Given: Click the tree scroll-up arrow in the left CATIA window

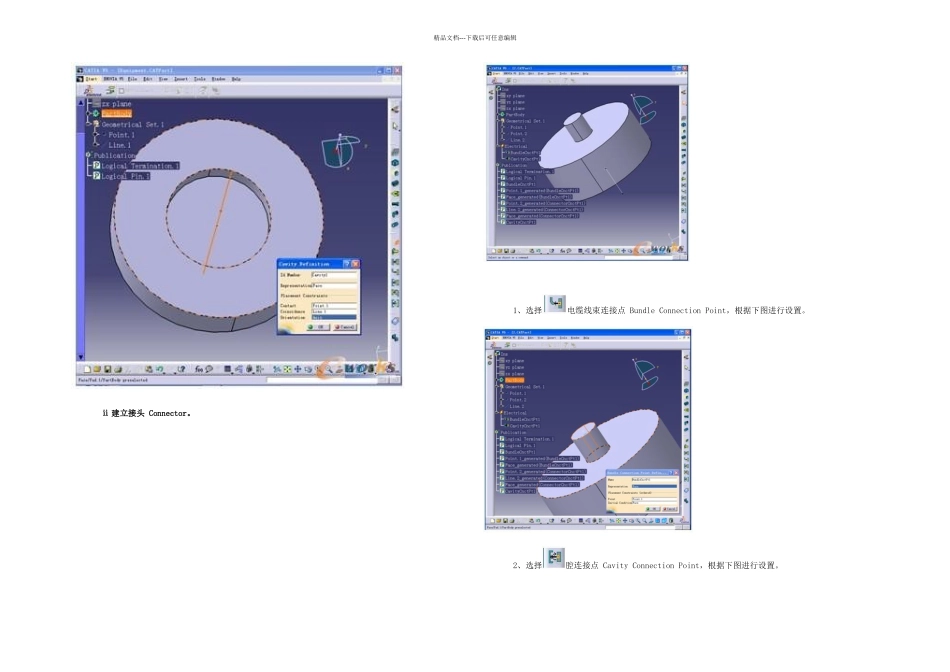Looking at the screenshot, I should pyautogui.click(x=81, y=103).
